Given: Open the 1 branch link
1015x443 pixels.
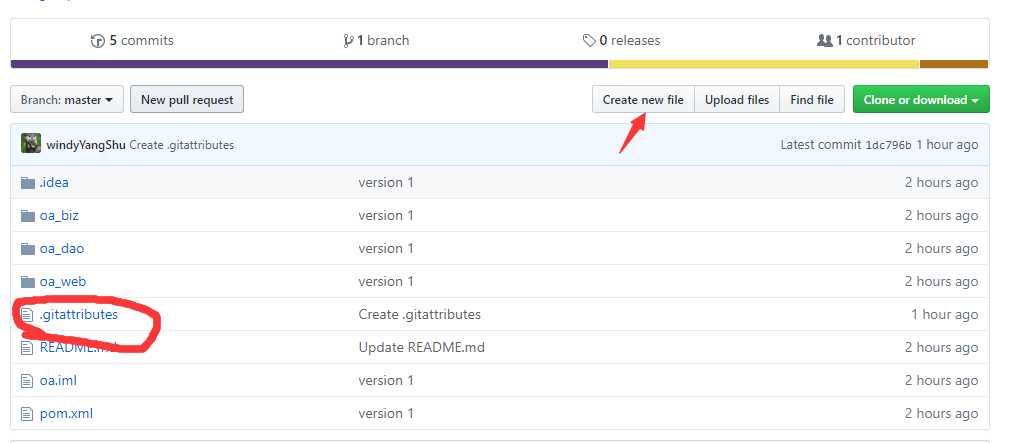Looking at the screenshot, I should tap(377, 41).
